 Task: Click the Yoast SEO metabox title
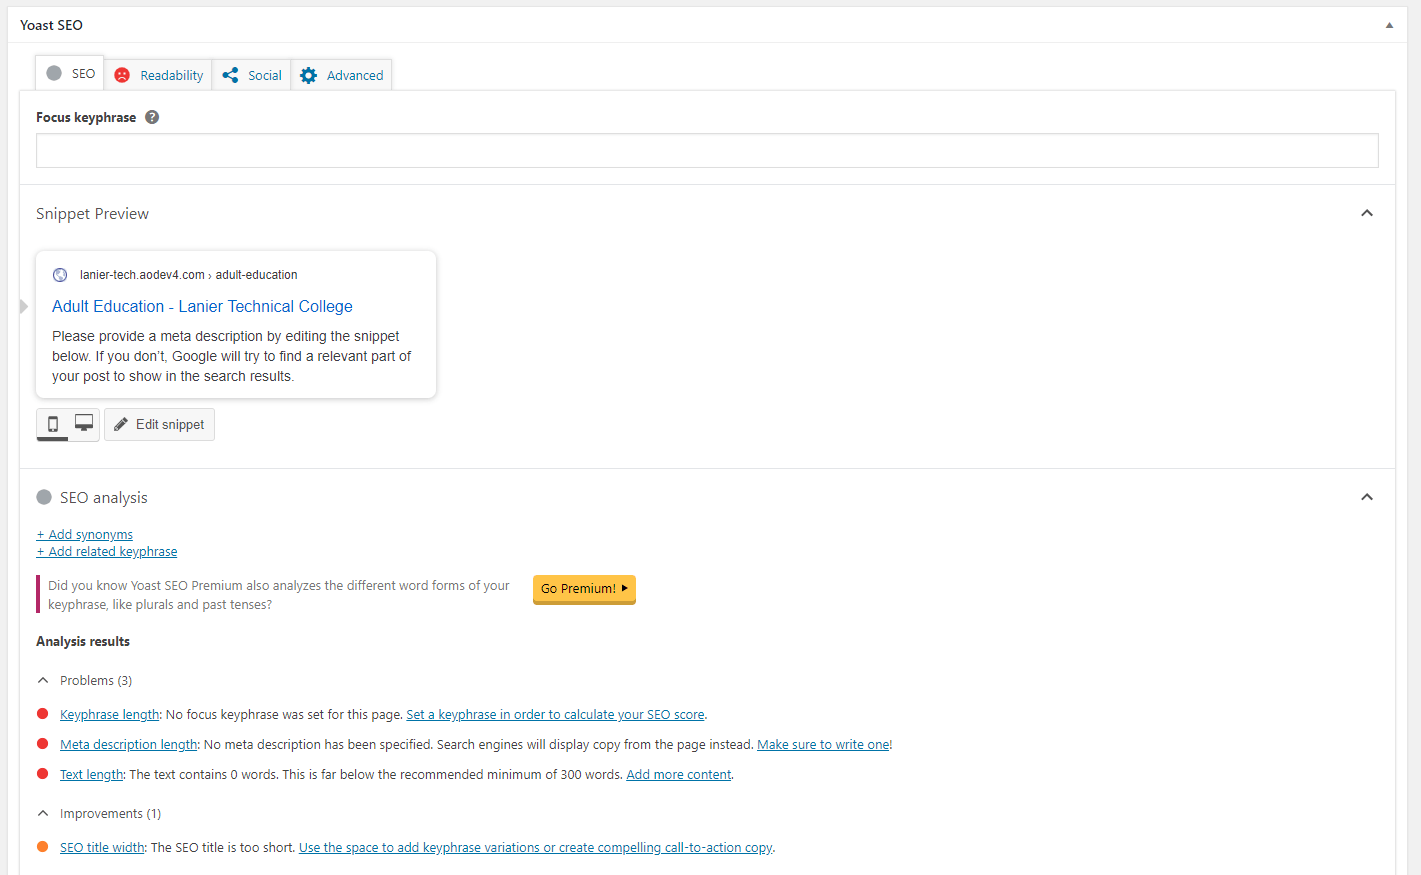click(x=51, y=25)
